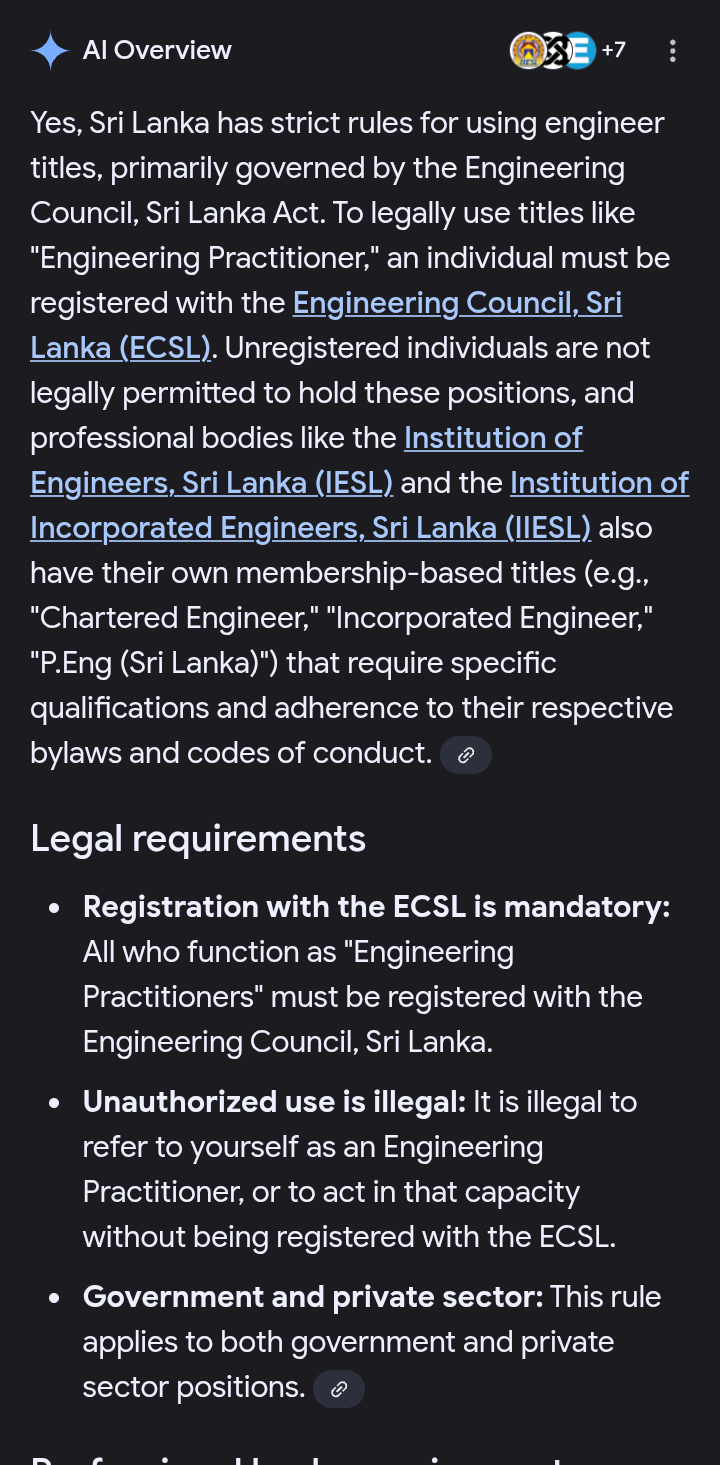The width and height of the screenshot is (720, 1465).
Task: Open the black interlocked-knot source favicon
Action: click(554, 50)
